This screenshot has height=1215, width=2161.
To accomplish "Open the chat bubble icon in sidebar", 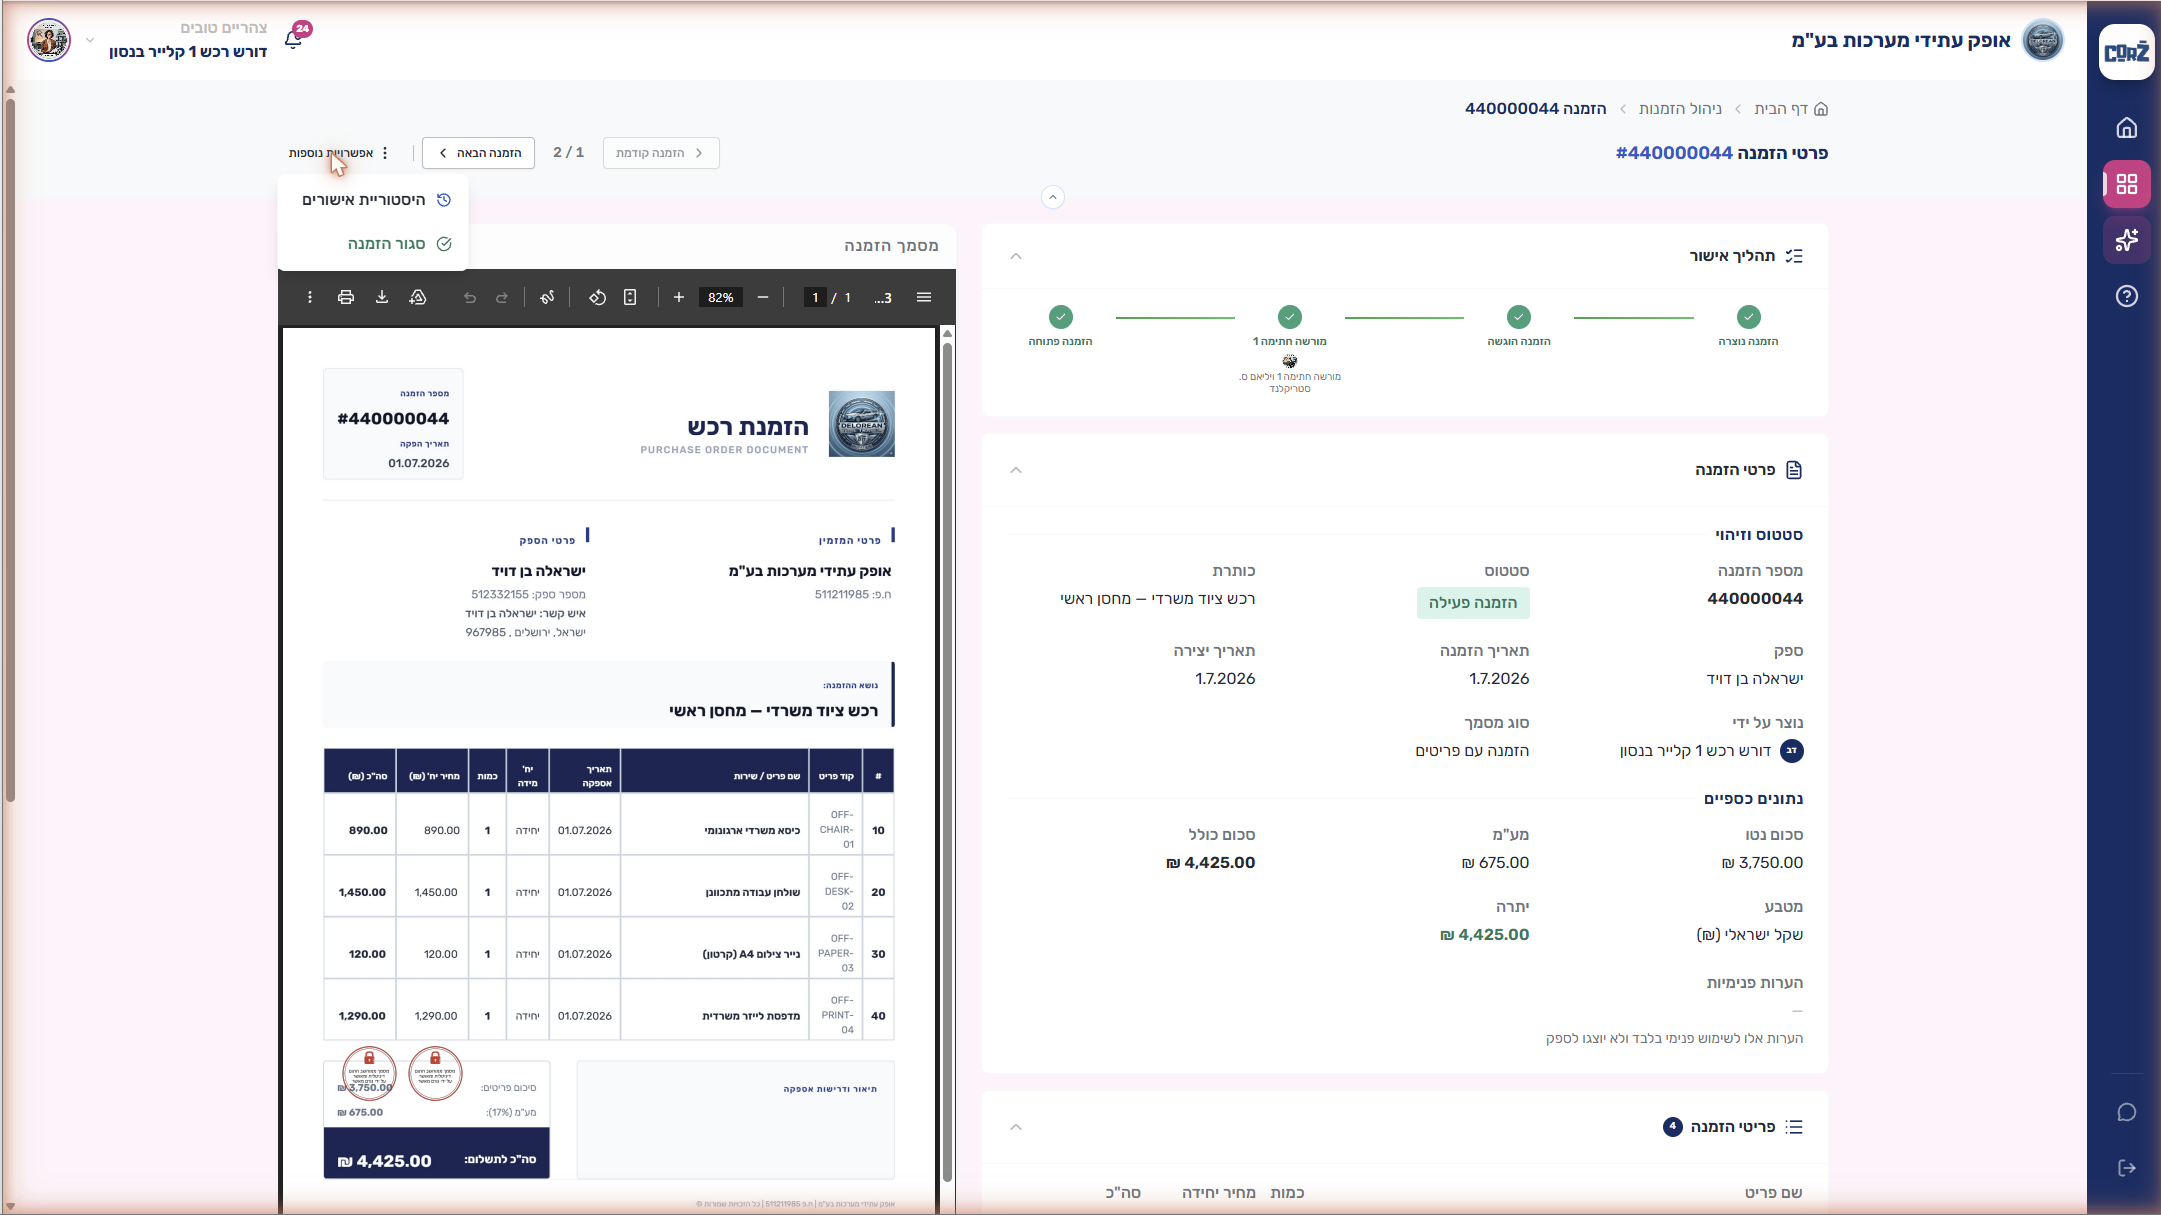I will pyautogui.click(x=2126, y=1113).
